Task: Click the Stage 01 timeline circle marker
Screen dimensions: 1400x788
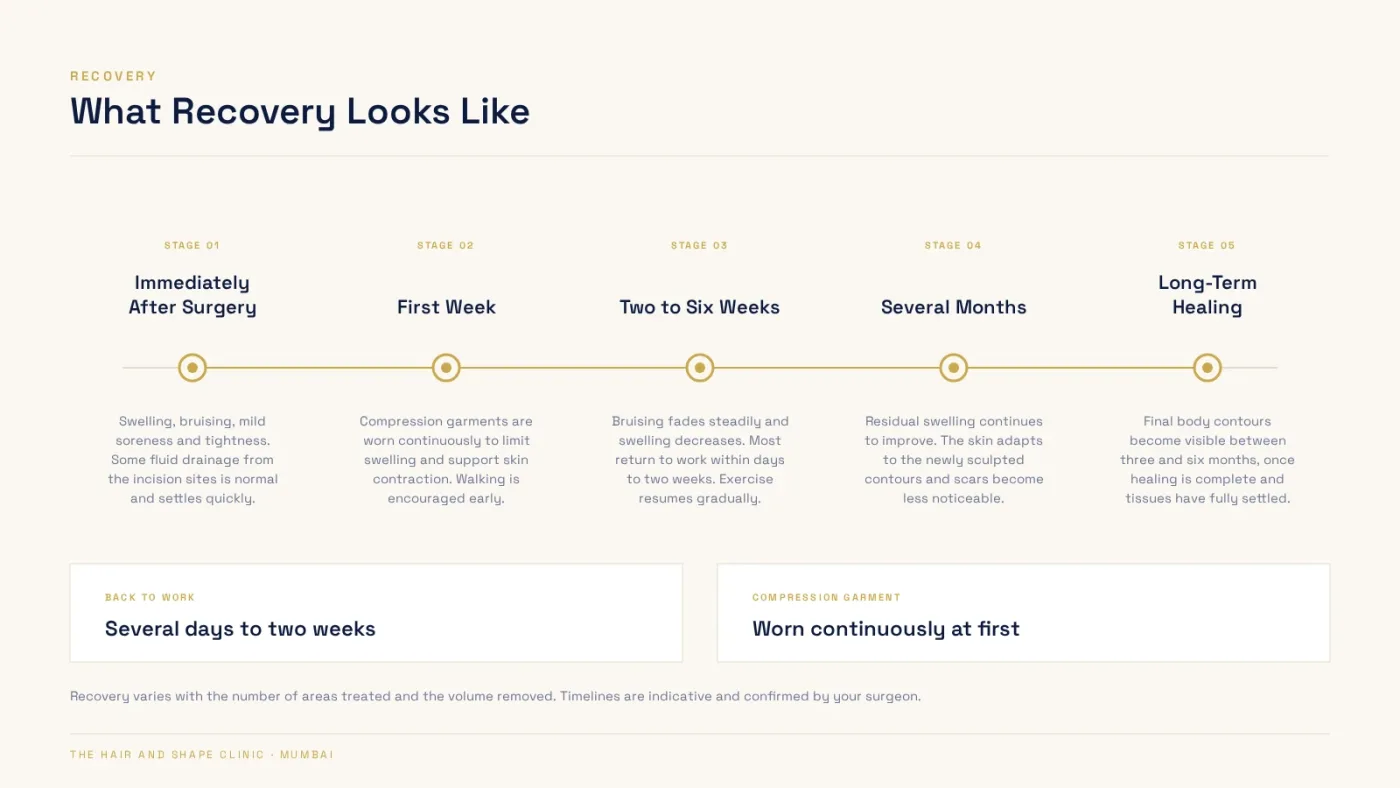Action: [192, 368]
